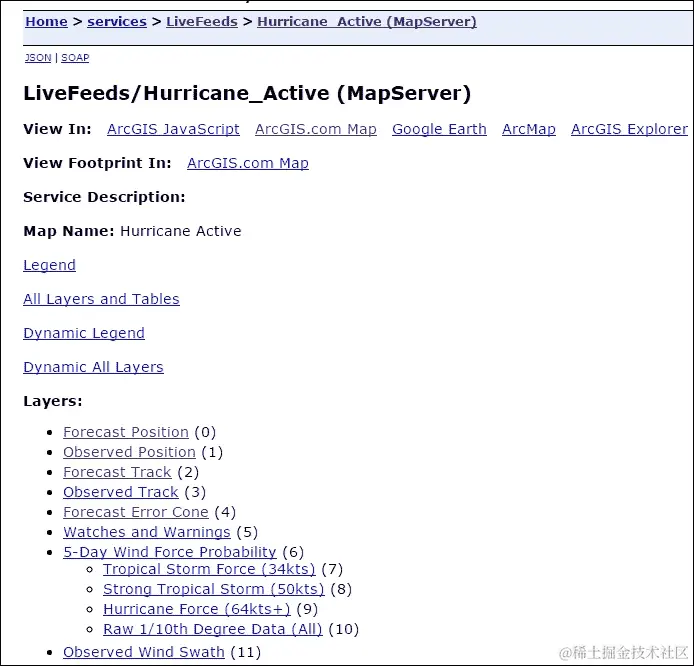Click the Map Name value Hurricane Active
The width and height of the screenshot is (694, 666).
(x=181, y=231)
